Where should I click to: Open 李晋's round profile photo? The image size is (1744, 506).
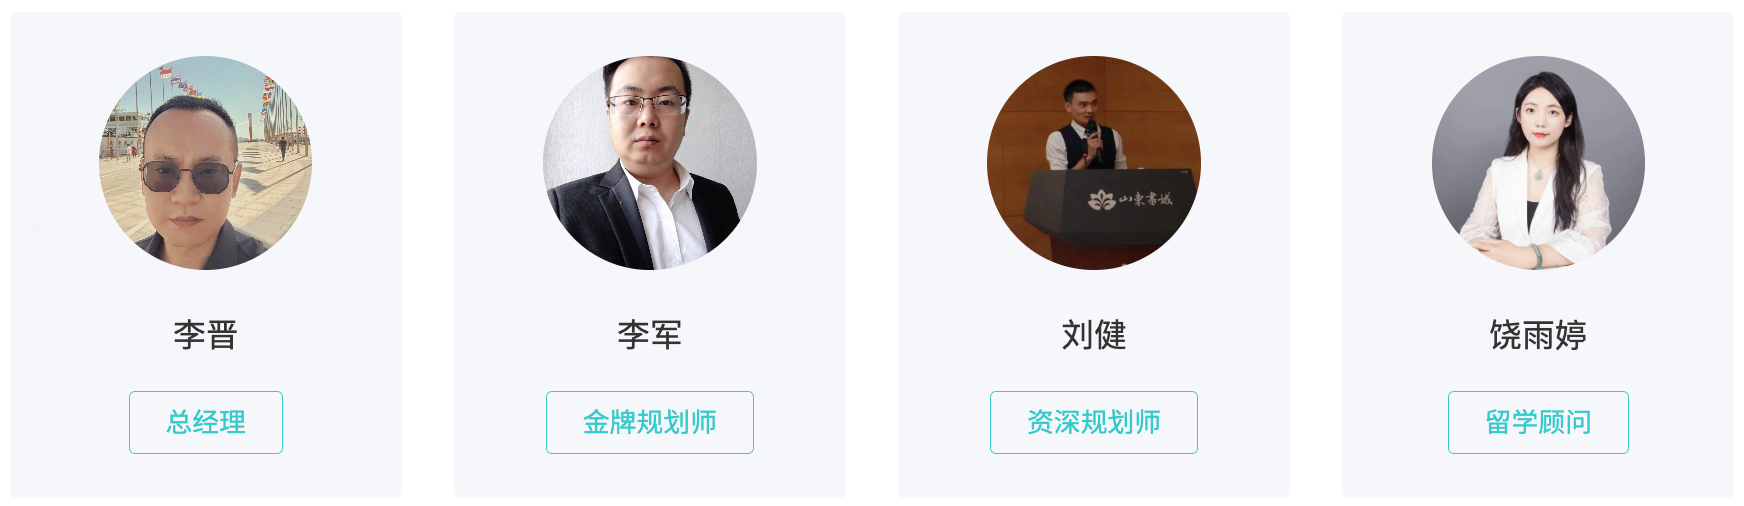tap(205, 163)
